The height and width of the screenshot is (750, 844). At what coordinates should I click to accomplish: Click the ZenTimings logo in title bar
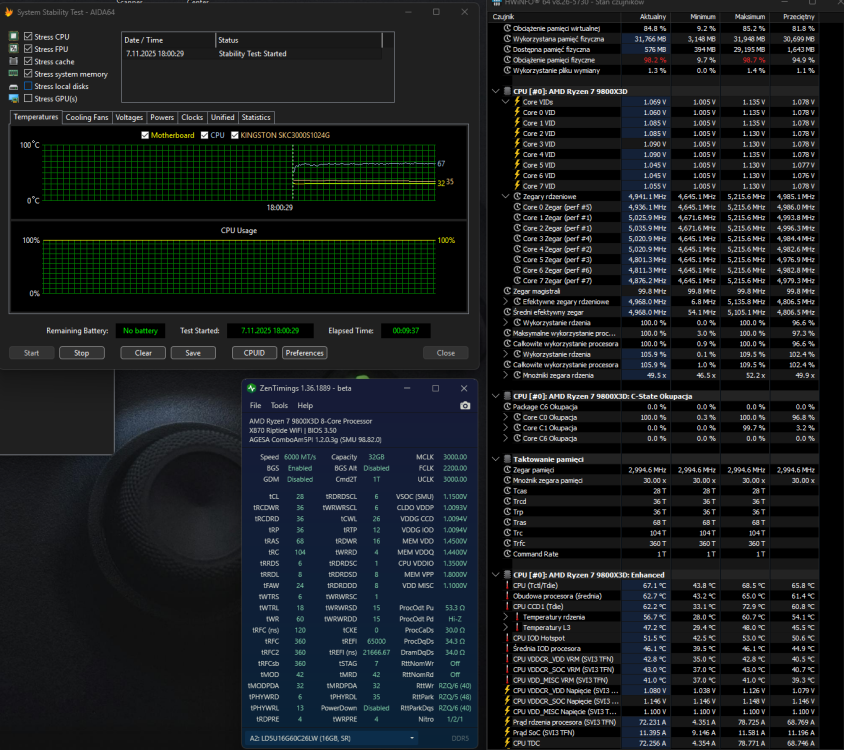[252, 387]
